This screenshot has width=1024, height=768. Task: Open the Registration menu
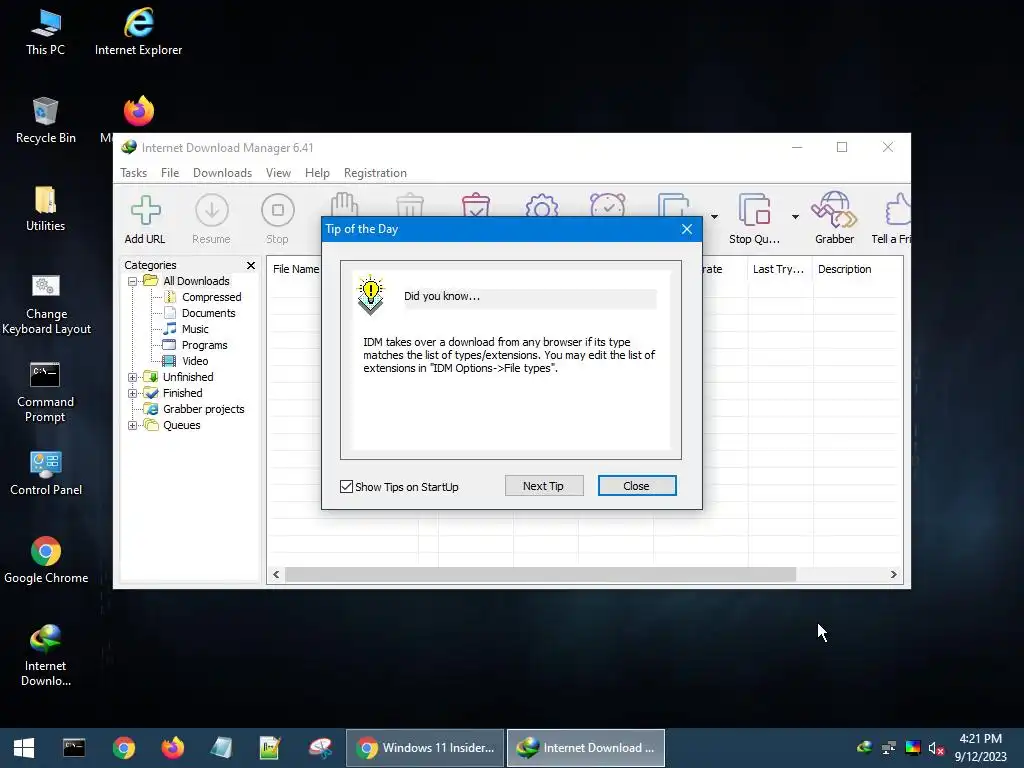tap(375, 173)
